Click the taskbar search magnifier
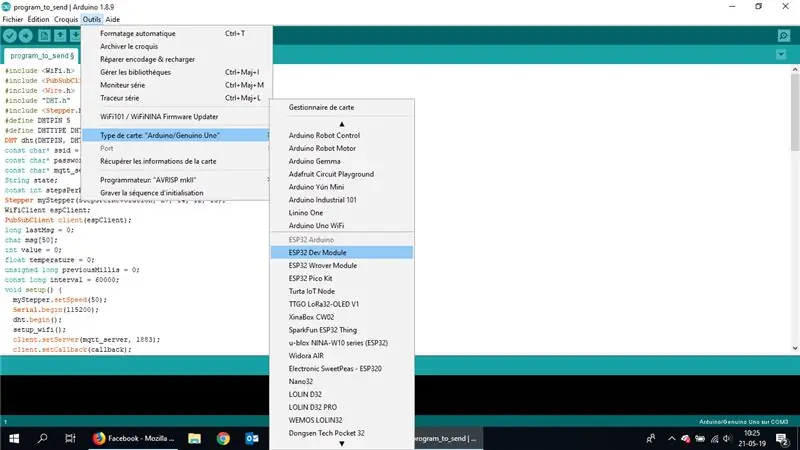800x450 pixels. (x=42, y=438)
